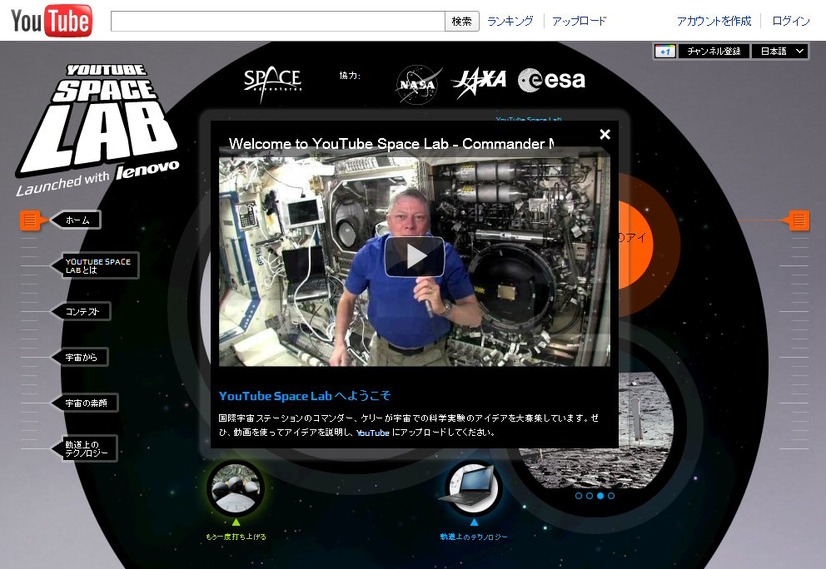Viewport: 826px width, 569px height.
Task: Play the Commander welcome video
Action: point(415,256)
